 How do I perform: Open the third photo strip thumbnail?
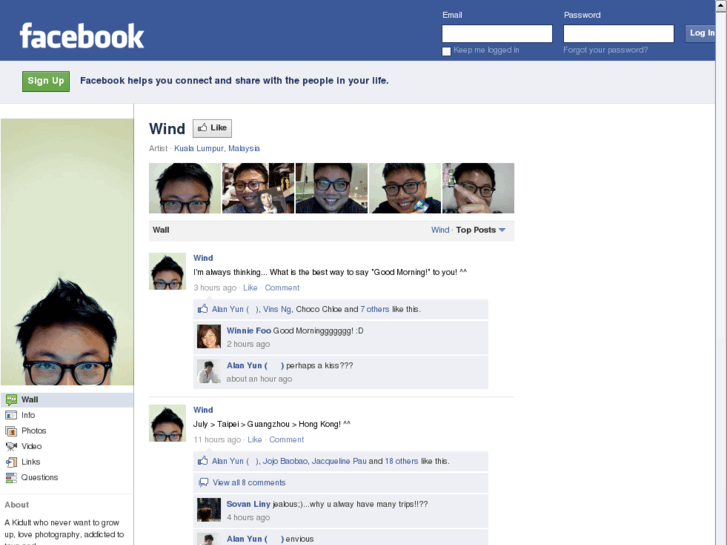pos(332,188)
